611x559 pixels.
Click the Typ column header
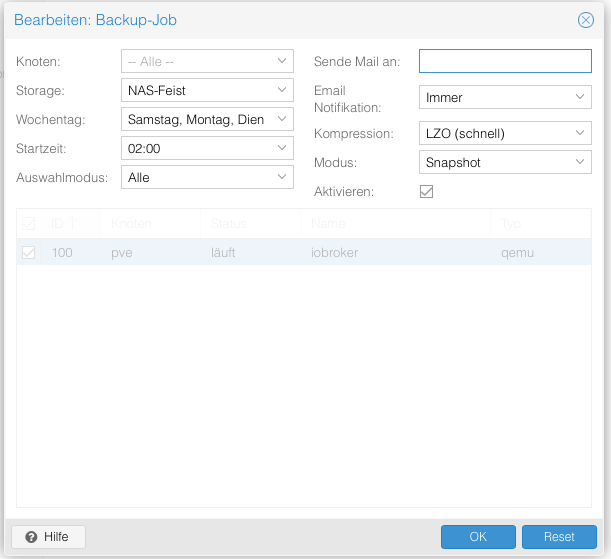(x=541, y=224)
